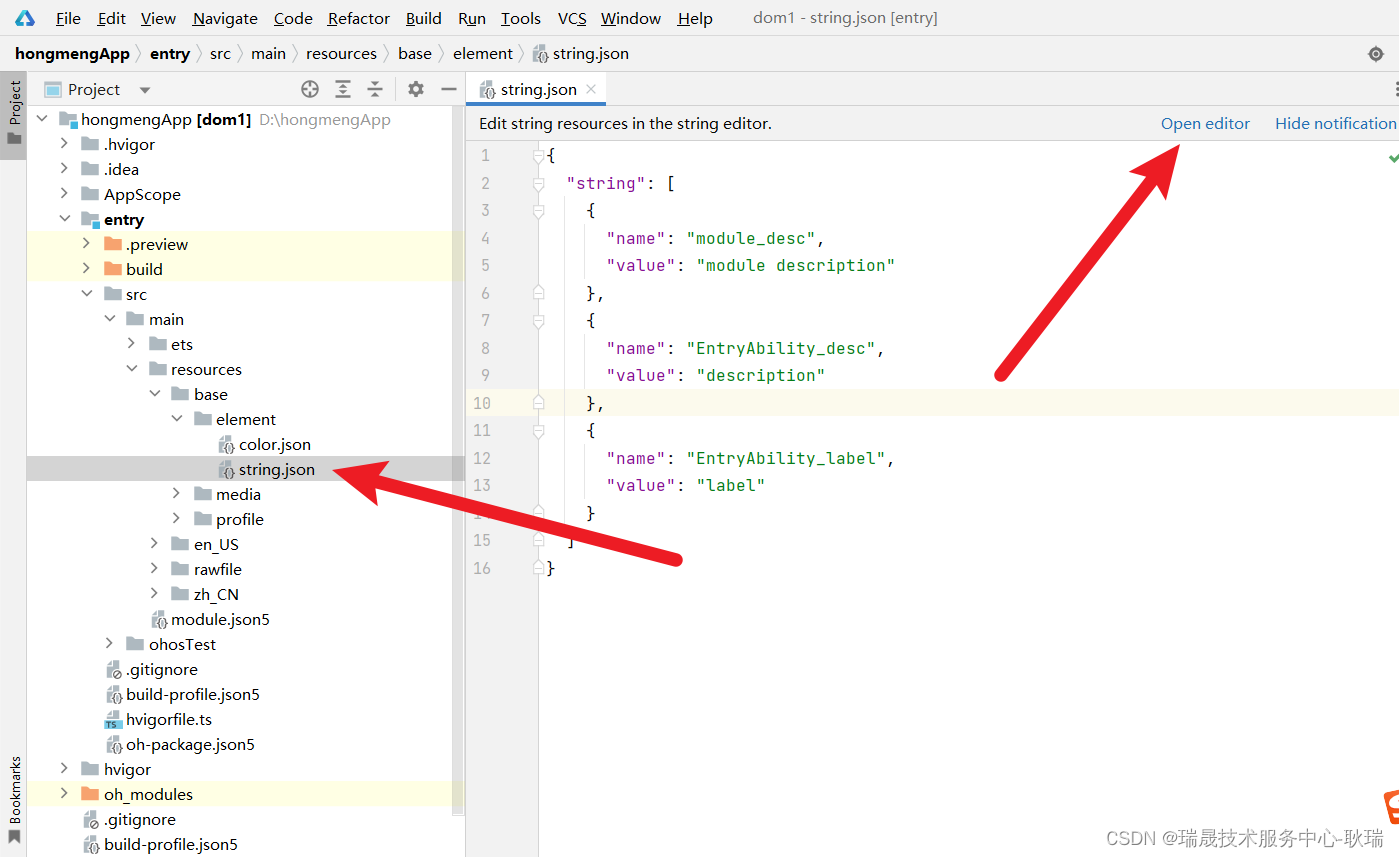
Task: Expand the AppScope folder
Action: click(x=64, y=194)
